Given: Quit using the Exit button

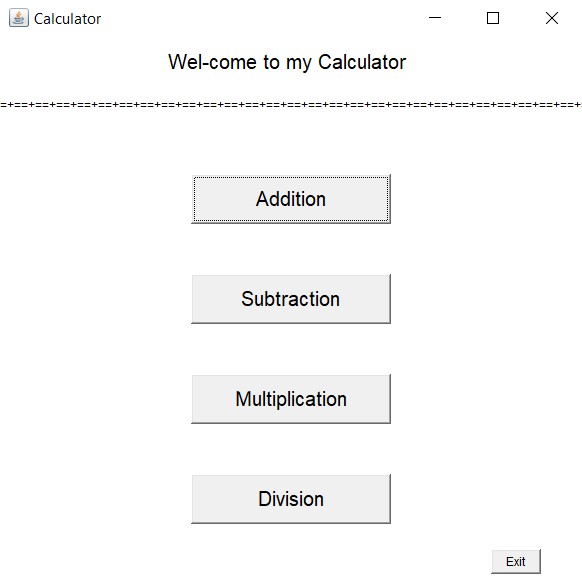Looking at the screenshot, I should pos(516,561).
